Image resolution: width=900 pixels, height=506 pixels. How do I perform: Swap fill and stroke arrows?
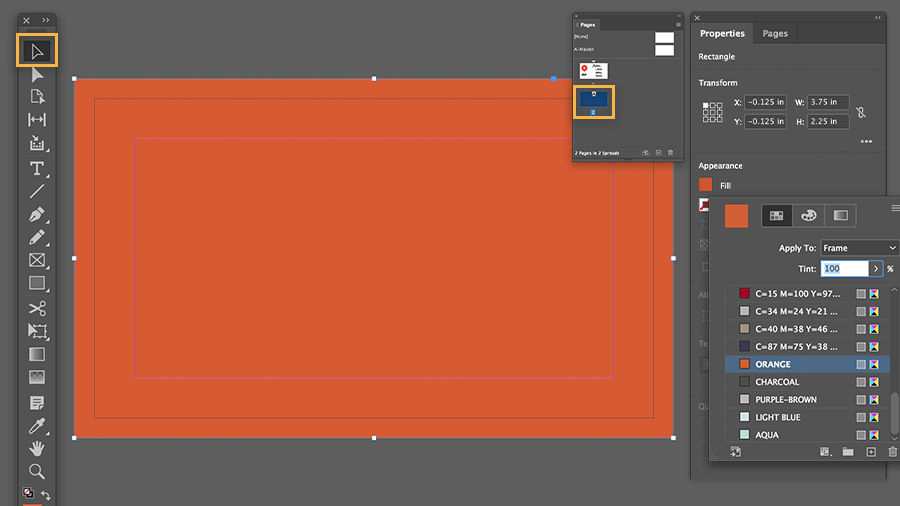[46, 495]
